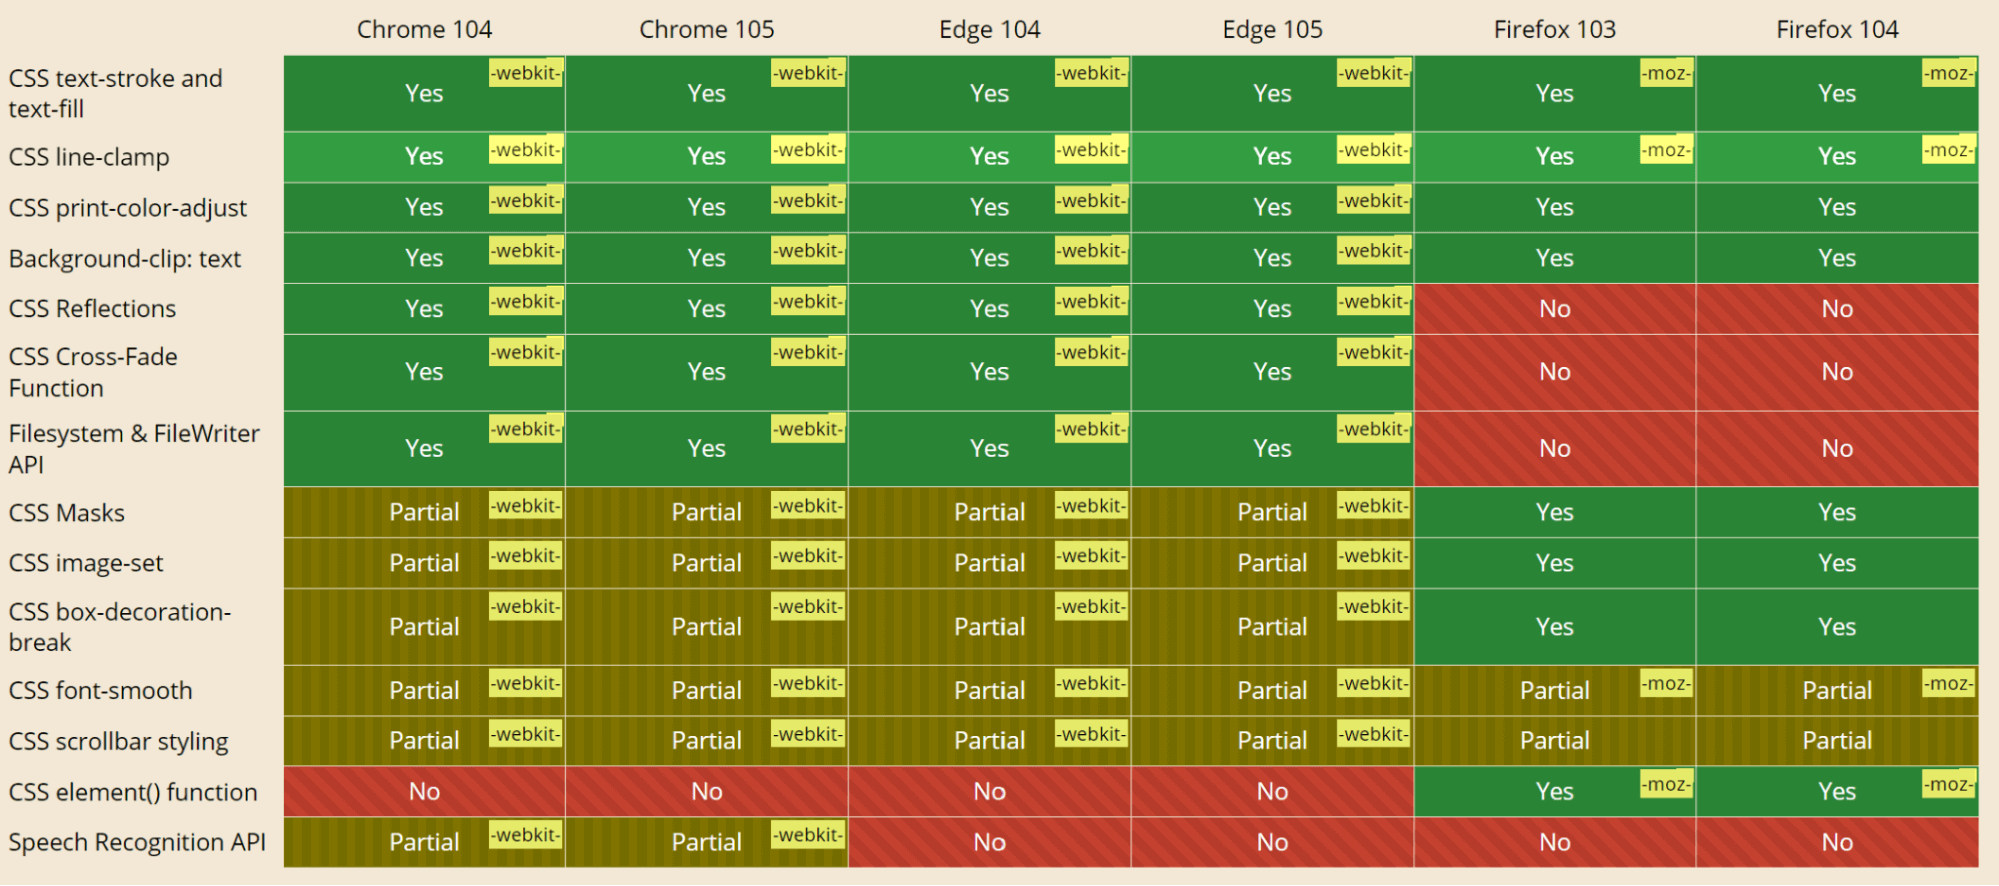1999x886 pixels.
Task: Click the -webkit- badge for Edge 104 Cross-Fade
Action: (1092, 353)
